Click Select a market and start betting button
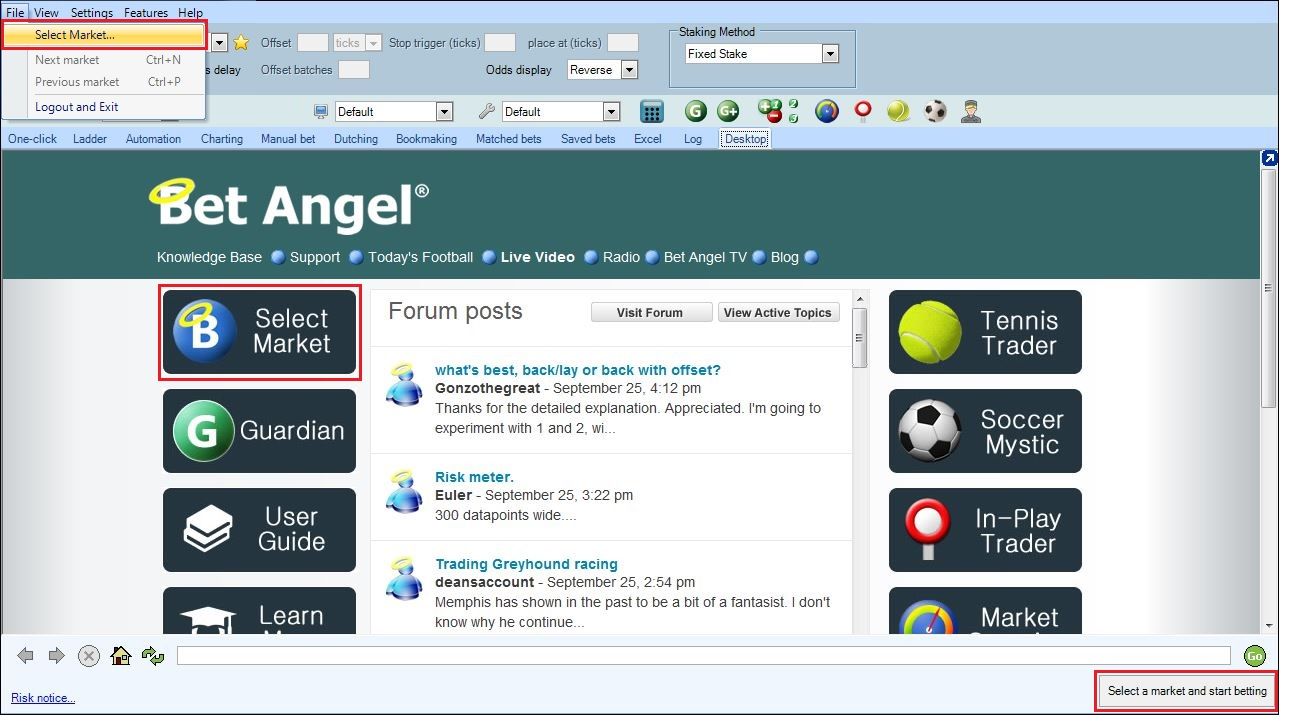The width and height of the screenshot is (1299, 715). point(1187,691)
